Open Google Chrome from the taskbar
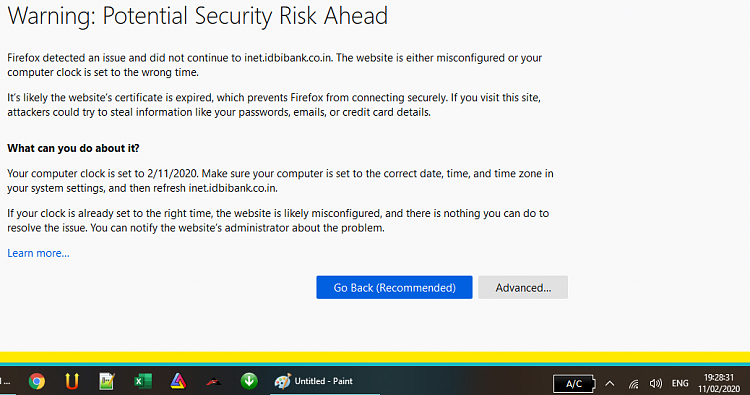The height and width of the screenshot is (395, 750). [36, 381]
